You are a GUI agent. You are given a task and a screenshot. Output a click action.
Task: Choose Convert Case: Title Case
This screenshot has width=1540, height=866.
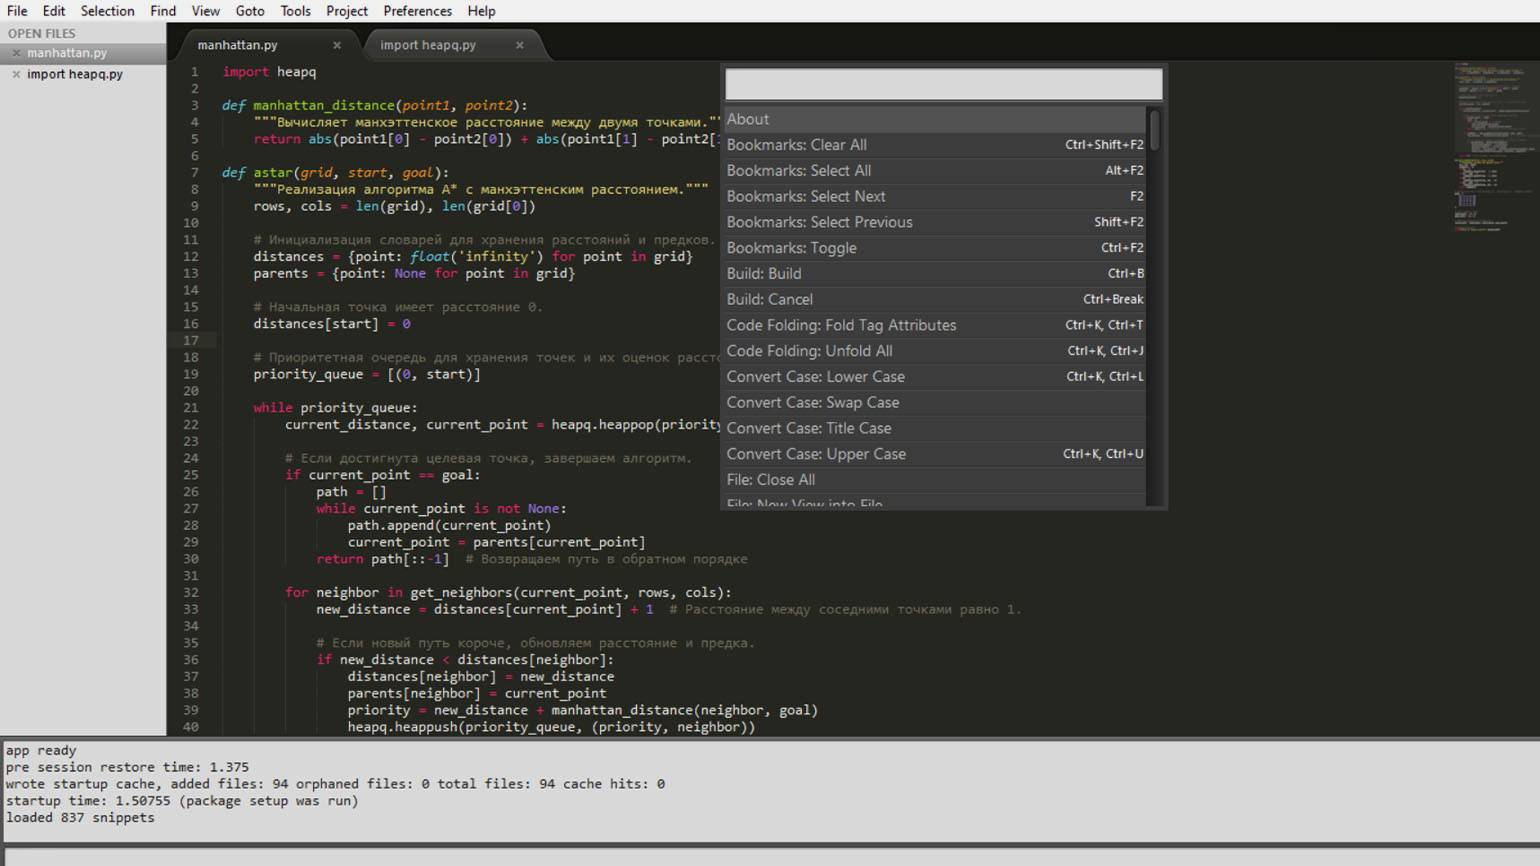click(935, 428)
